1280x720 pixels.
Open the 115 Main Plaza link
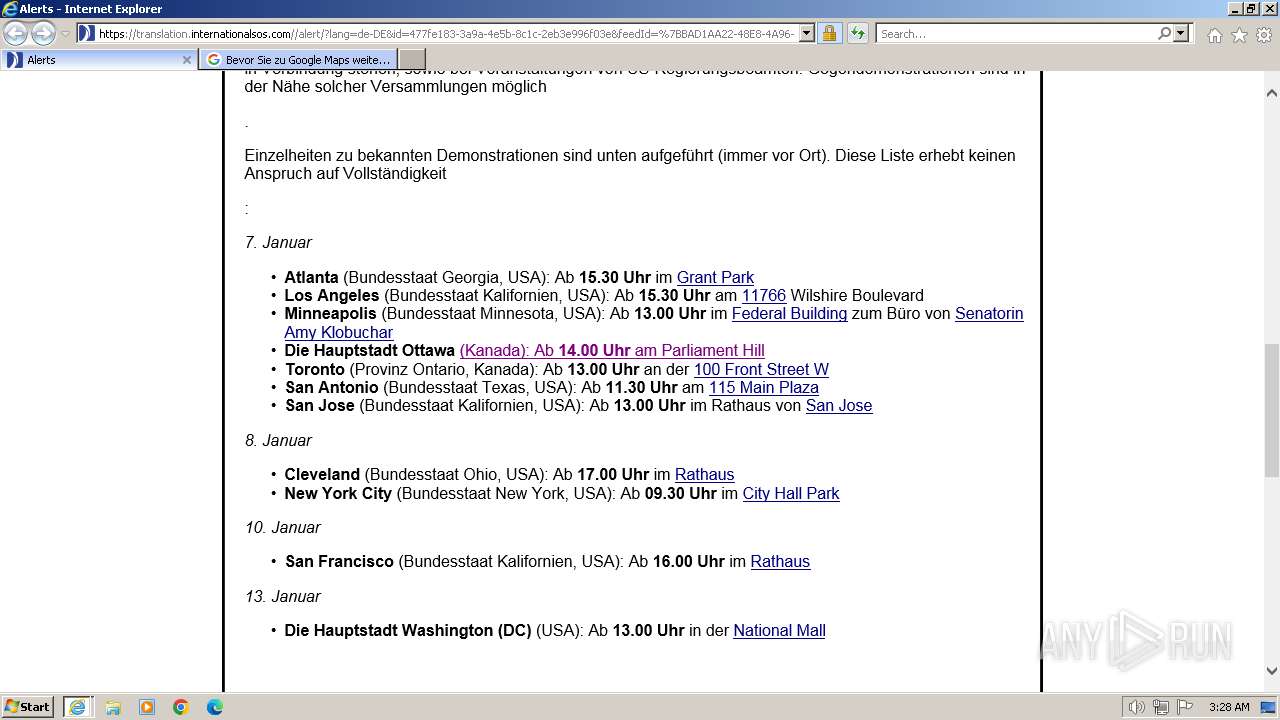(764, 388)
